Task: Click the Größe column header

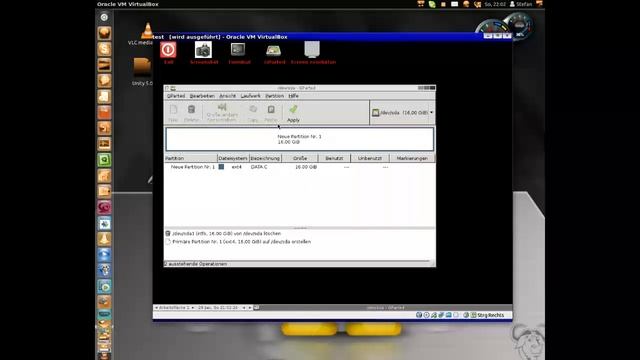Action: click(300, 158)
